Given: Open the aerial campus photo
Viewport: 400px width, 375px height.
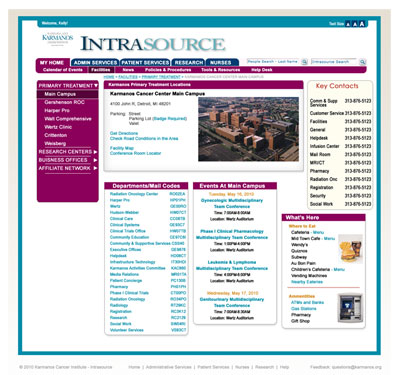Looking at the screenshot, I should [x=249, y=129].
